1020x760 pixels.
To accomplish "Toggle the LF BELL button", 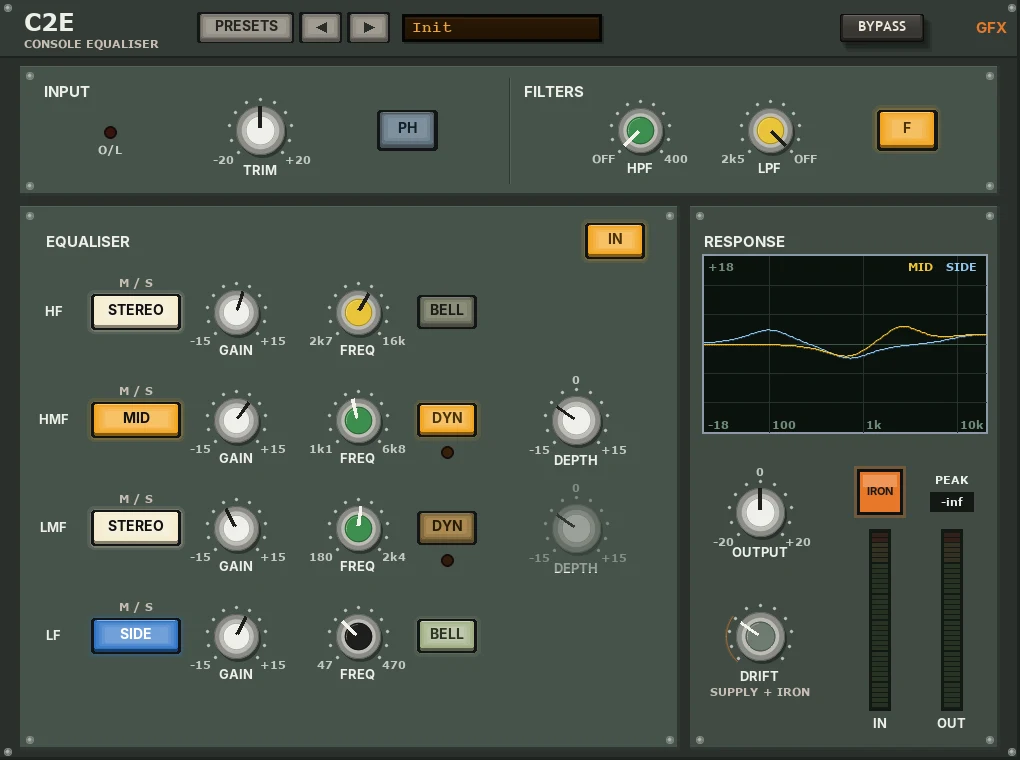I will point(447,635).
